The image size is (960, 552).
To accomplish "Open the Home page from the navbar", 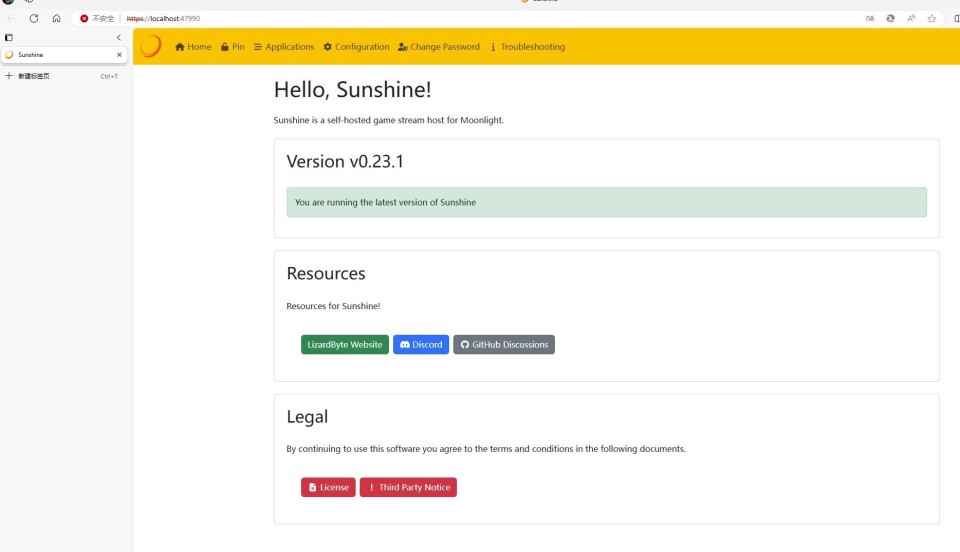I will (x=193, y=47).
